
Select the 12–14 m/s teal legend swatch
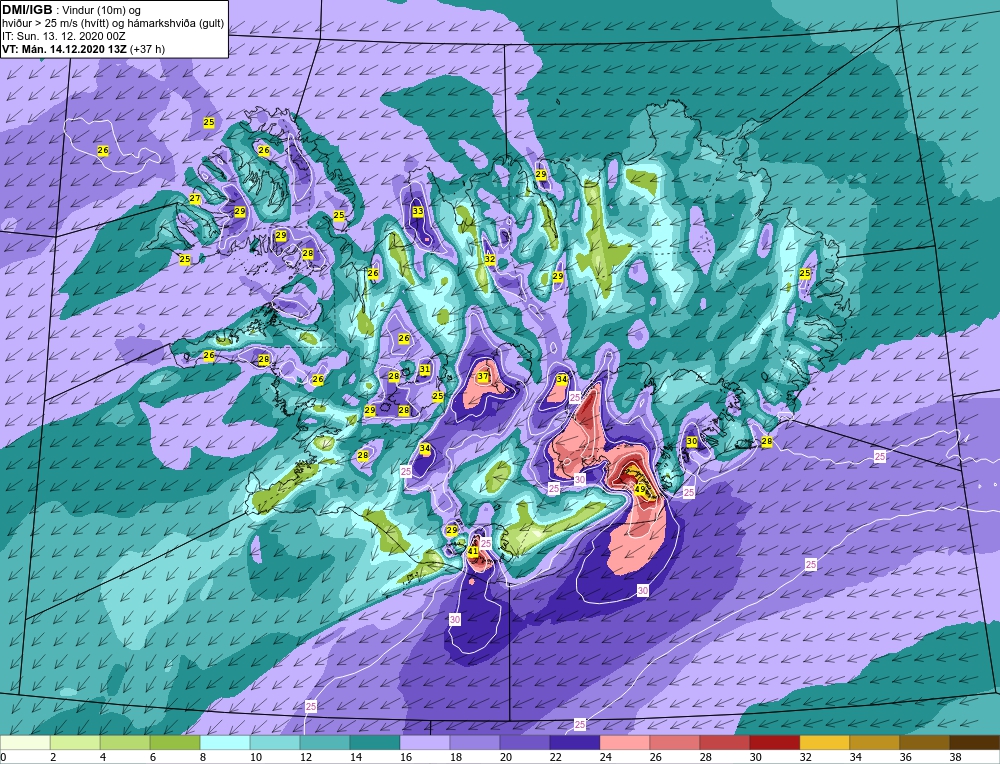325,742
